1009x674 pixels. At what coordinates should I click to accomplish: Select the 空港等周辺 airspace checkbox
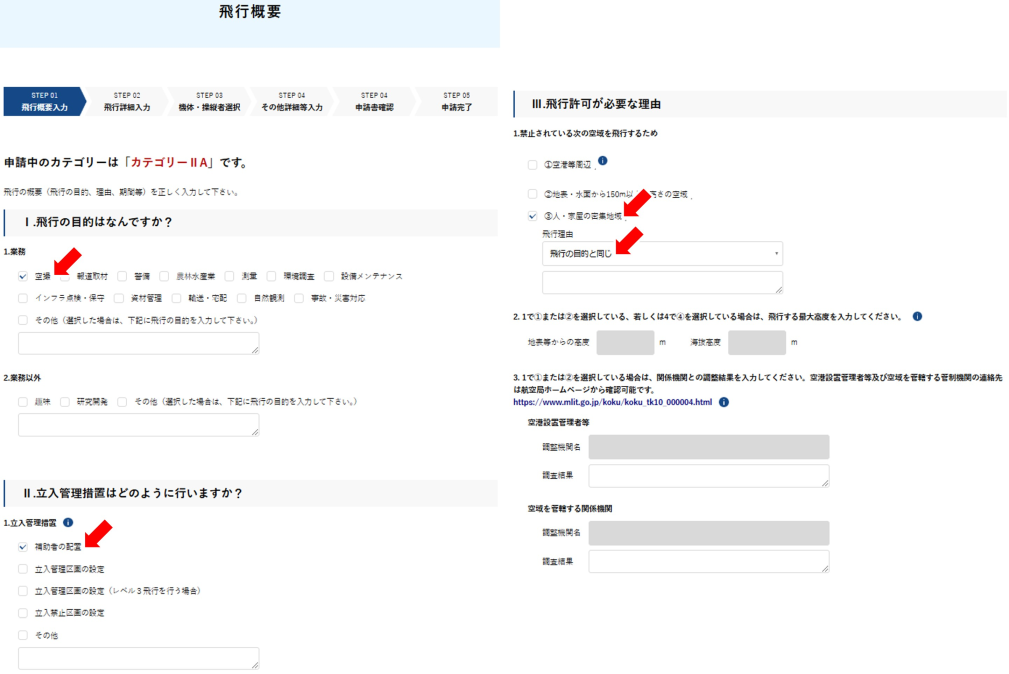[x=533, y=165]
